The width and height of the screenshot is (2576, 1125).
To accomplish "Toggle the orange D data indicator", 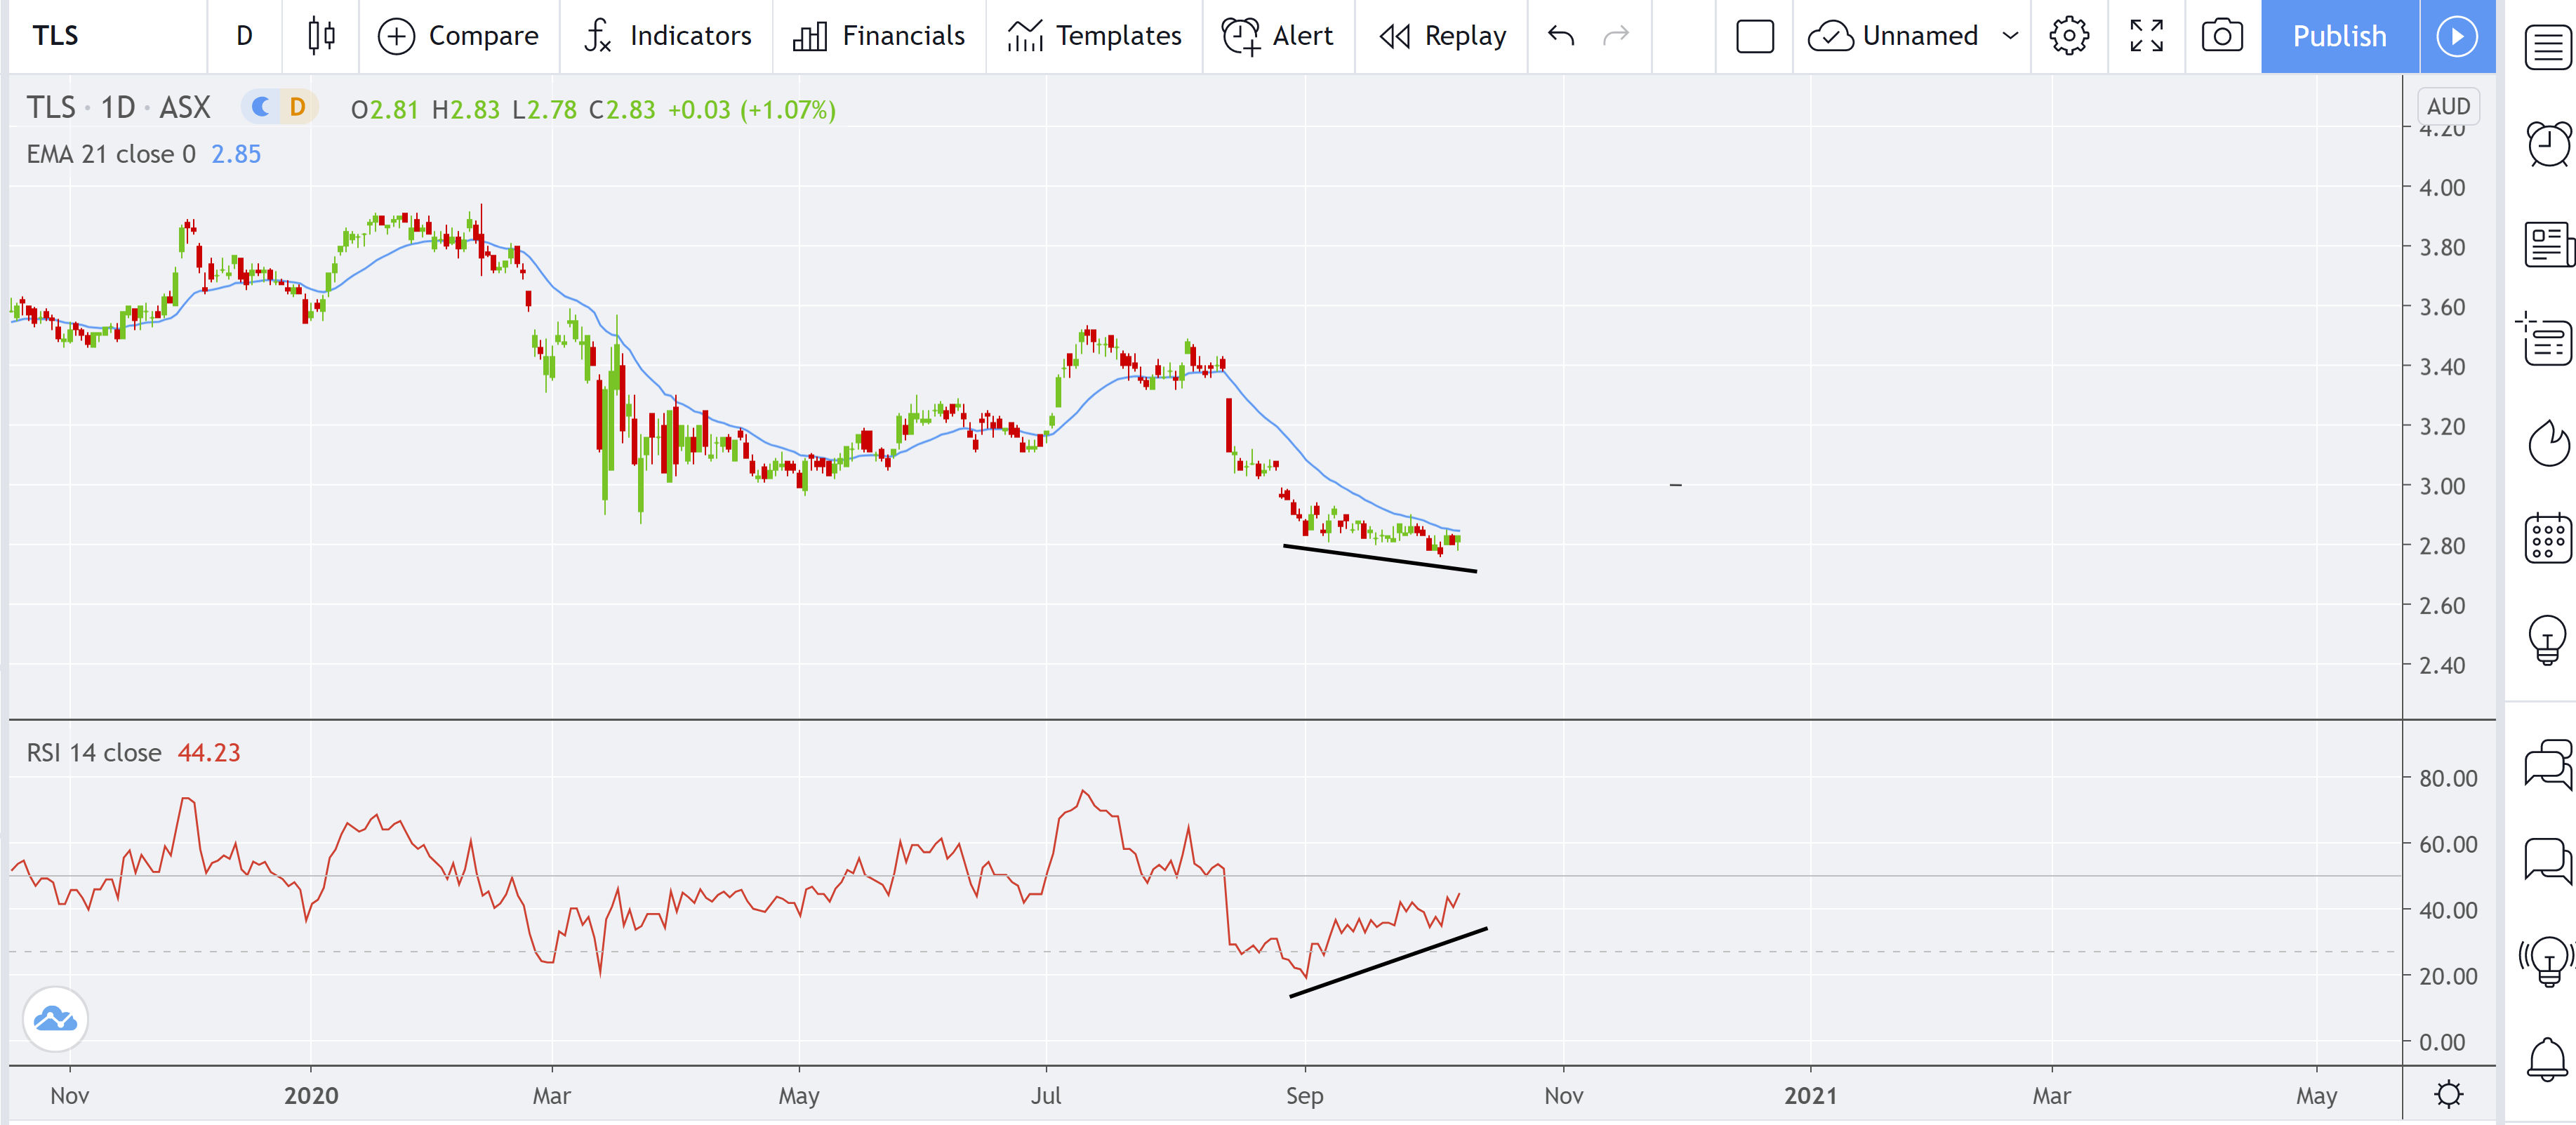I will point(297,107).
